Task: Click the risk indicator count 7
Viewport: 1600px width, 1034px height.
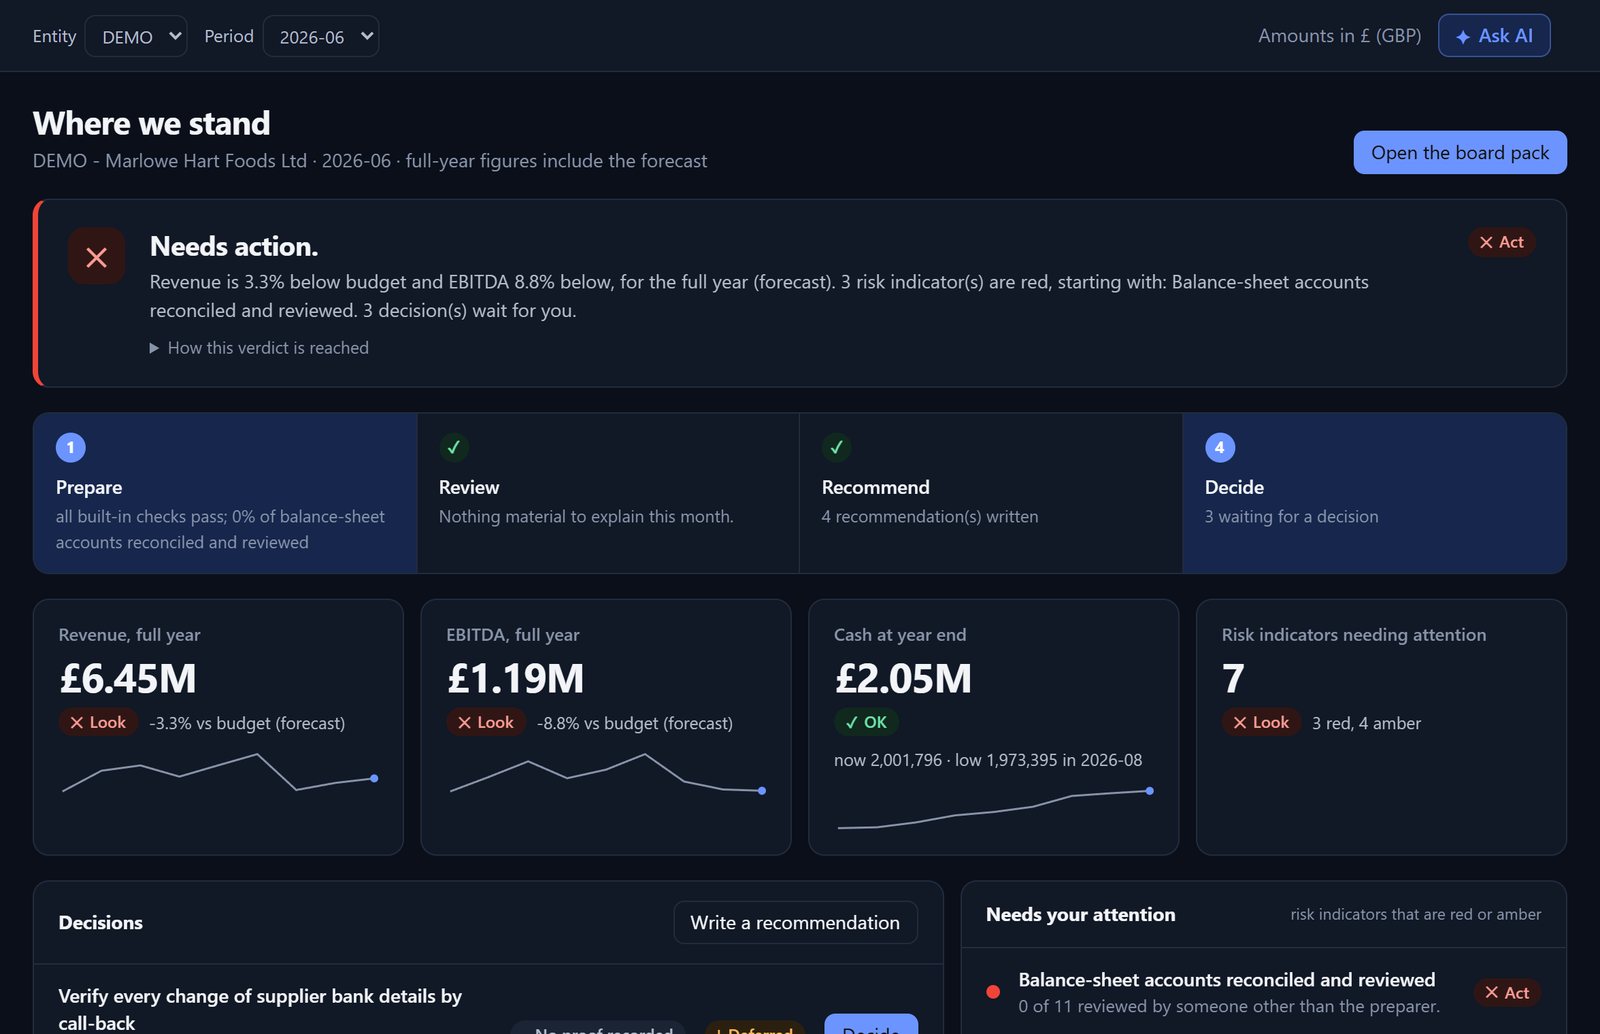Action: point(1233,679)
